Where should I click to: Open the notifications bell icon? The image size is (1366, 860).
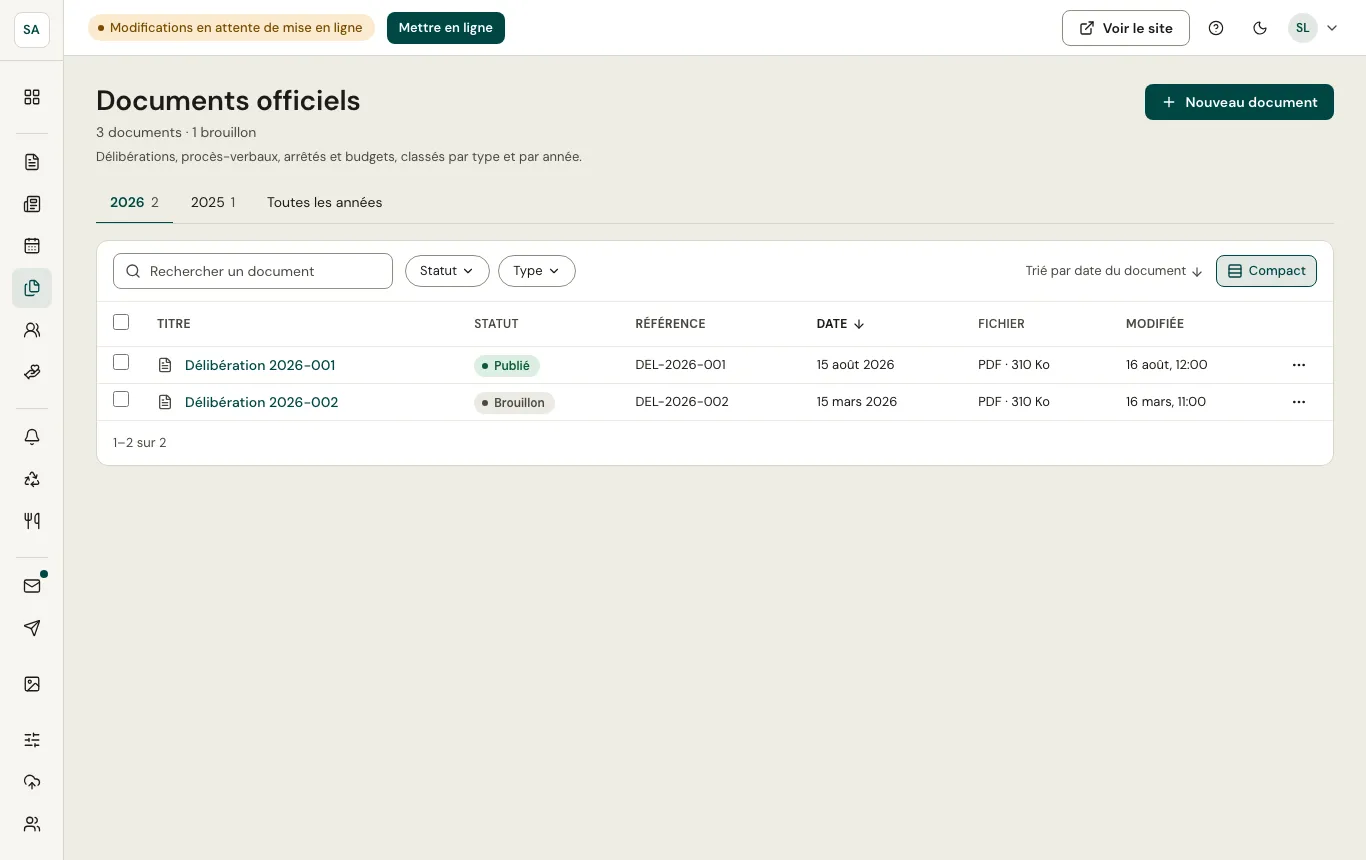click(32, 437)
